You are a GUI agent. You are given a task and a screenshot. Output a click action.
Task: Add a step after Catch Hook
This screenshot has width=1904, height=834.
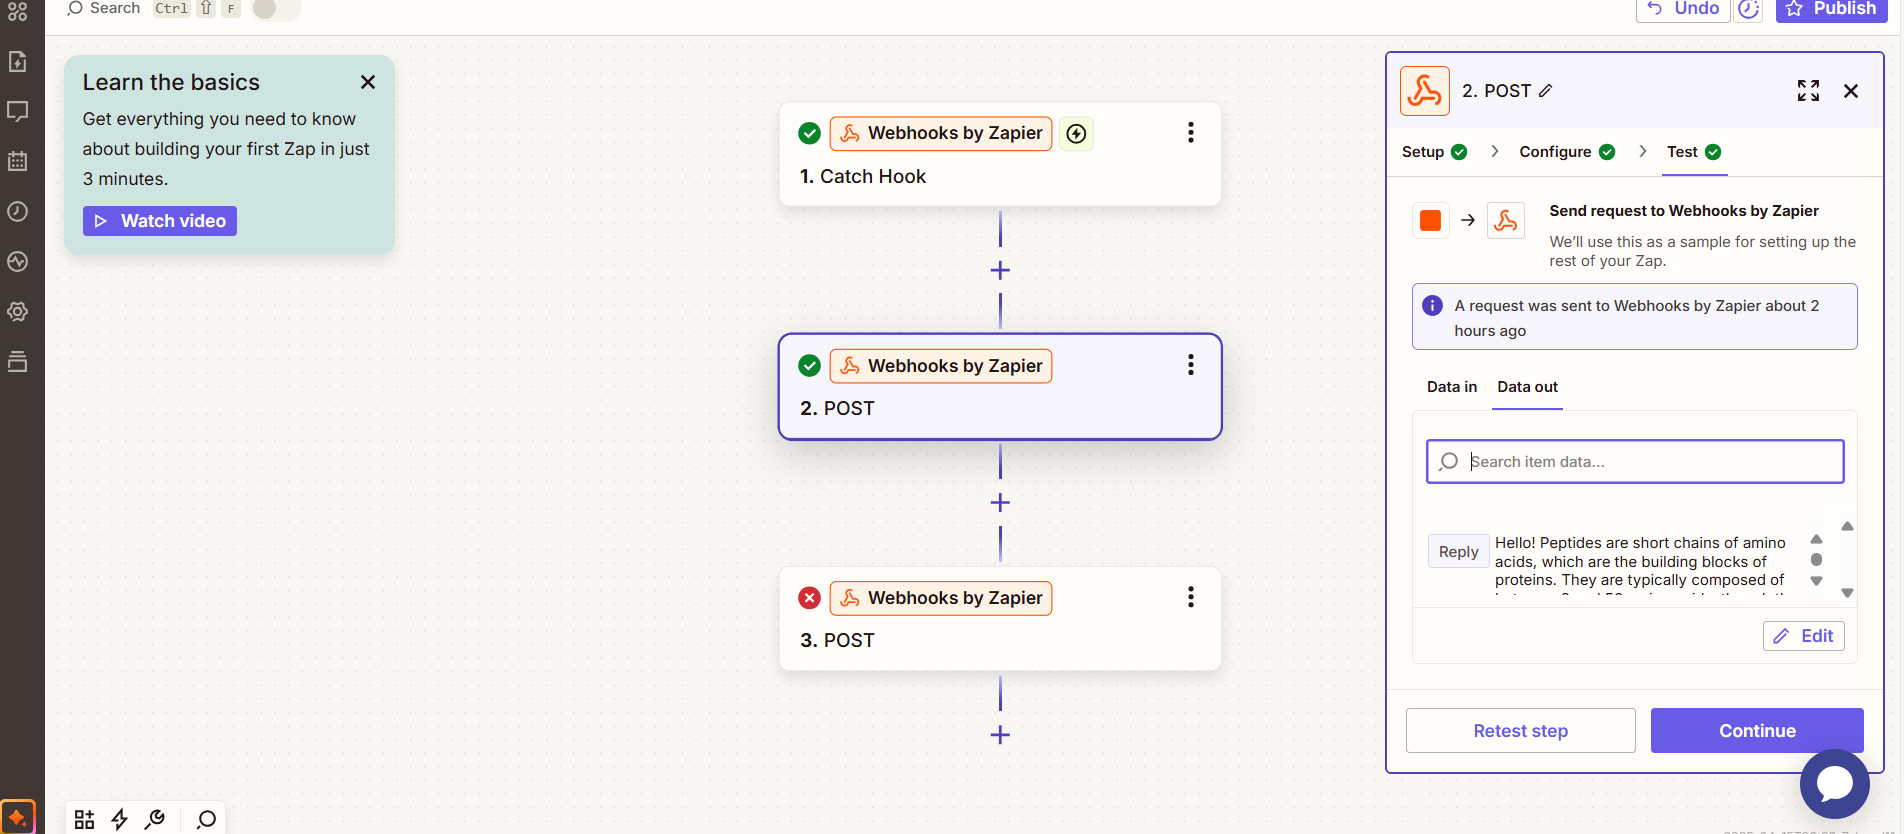coord(1000,270)
